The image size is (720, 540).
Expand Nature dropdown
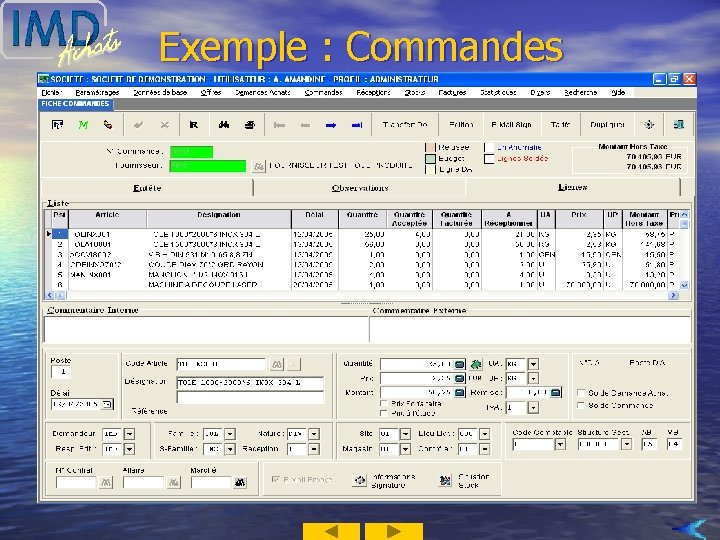pos(314,434)
